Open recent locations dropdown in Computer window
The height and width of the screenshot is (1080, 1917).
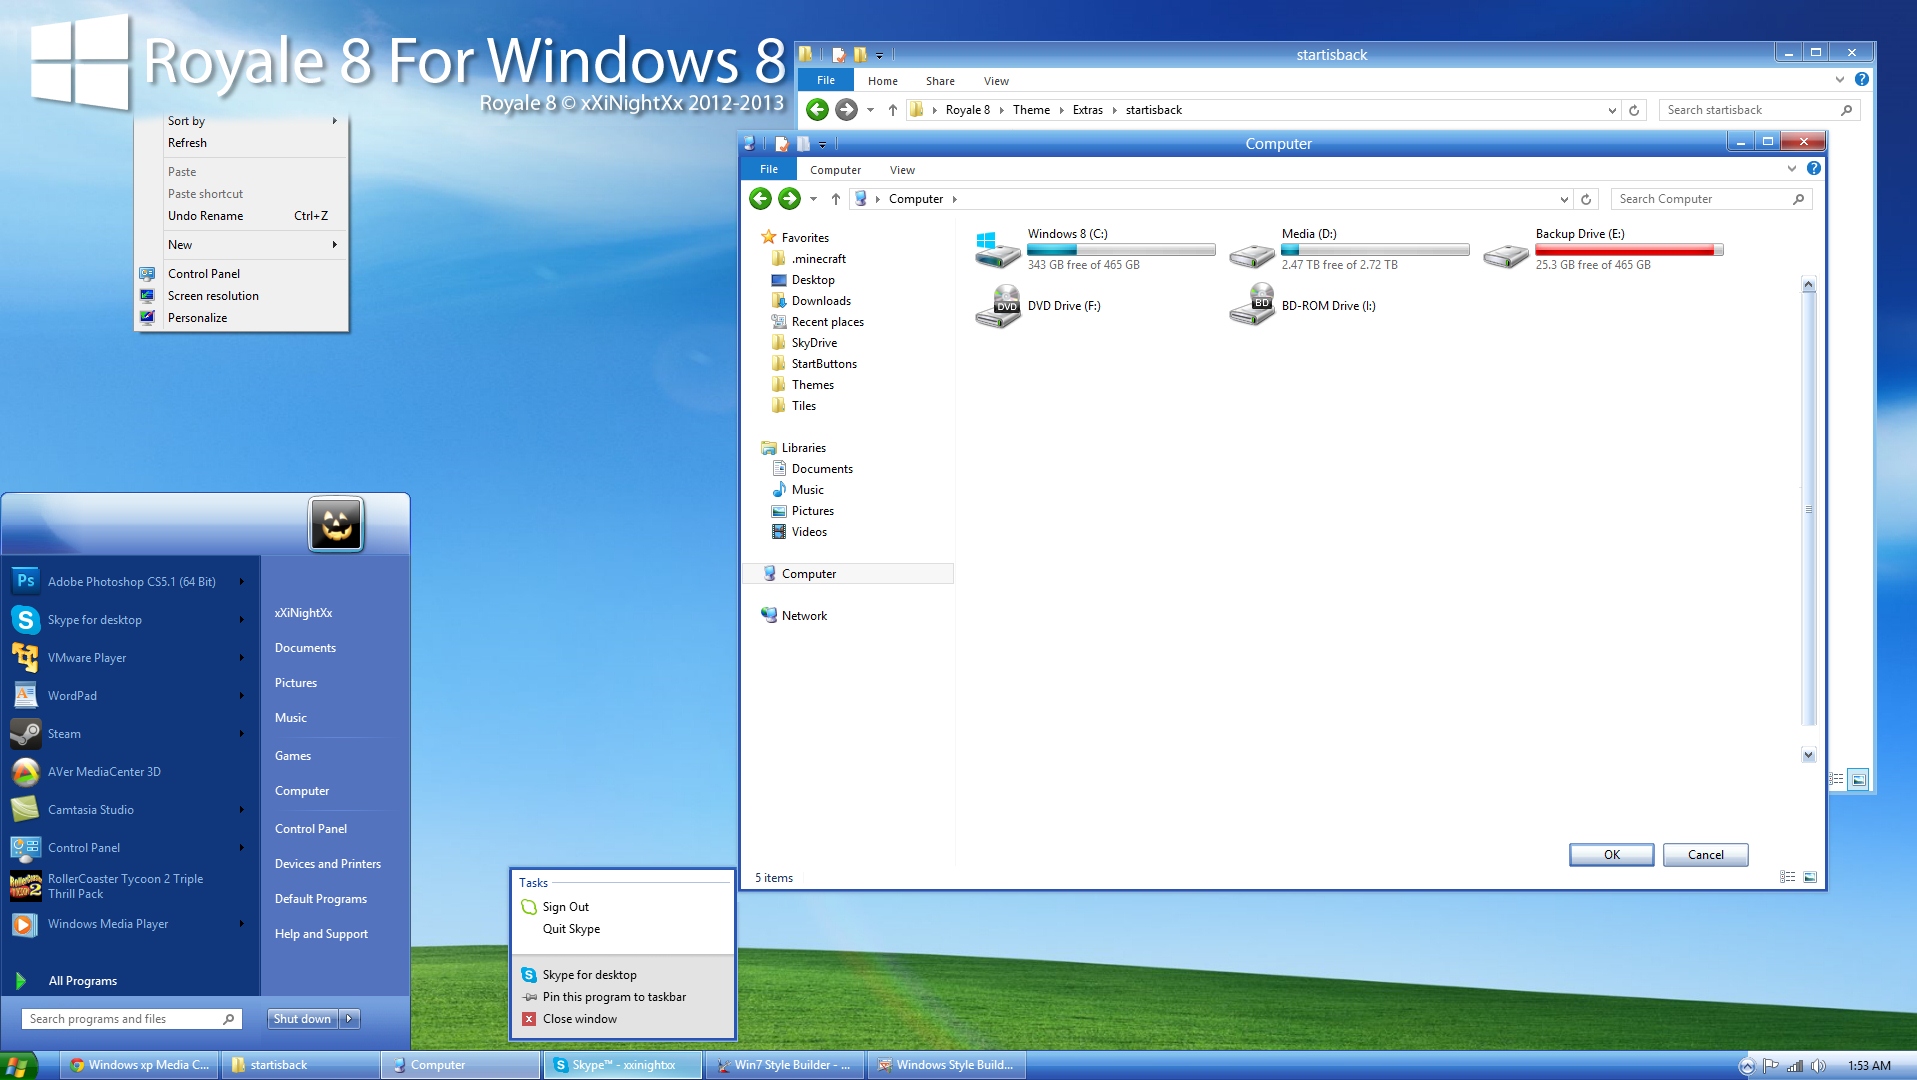pos(813,199)
